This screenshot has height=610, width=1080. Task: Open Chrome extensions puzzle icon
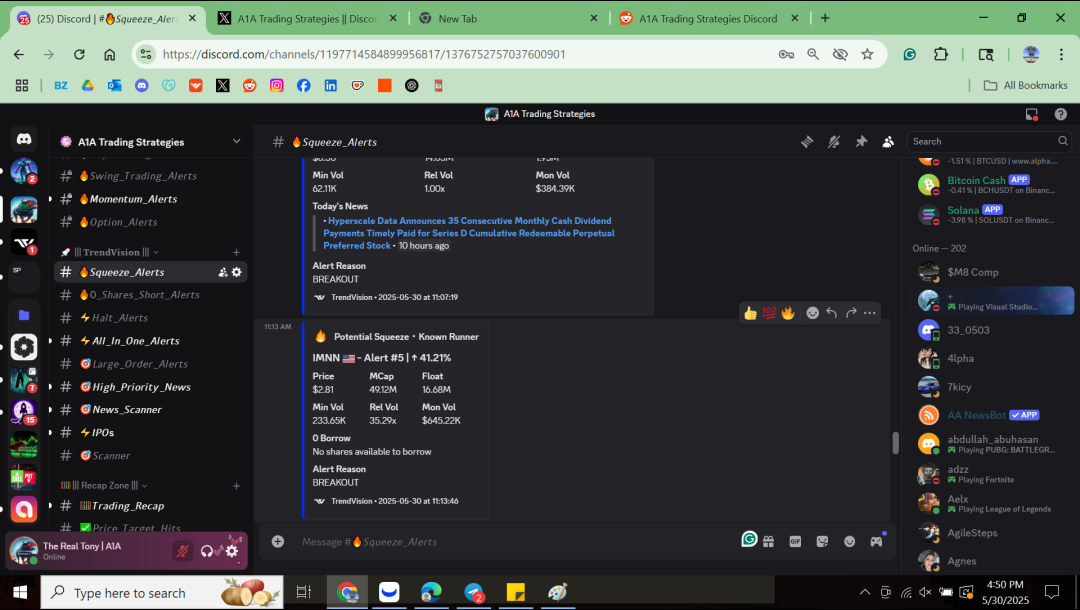click(941, 54)
